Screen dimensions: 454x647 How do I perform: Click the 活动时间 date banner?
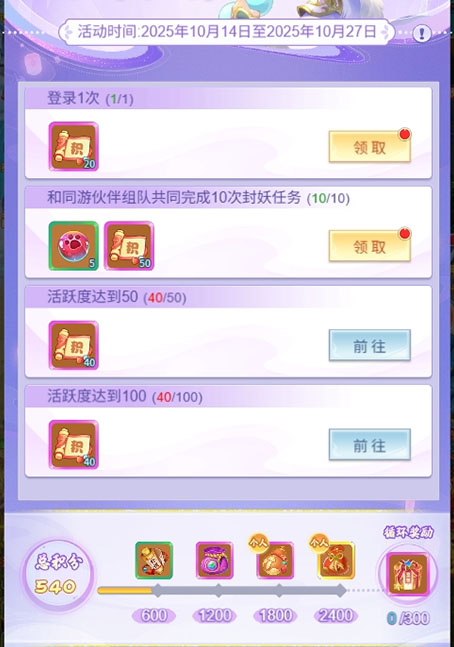[x=227, y=32]
